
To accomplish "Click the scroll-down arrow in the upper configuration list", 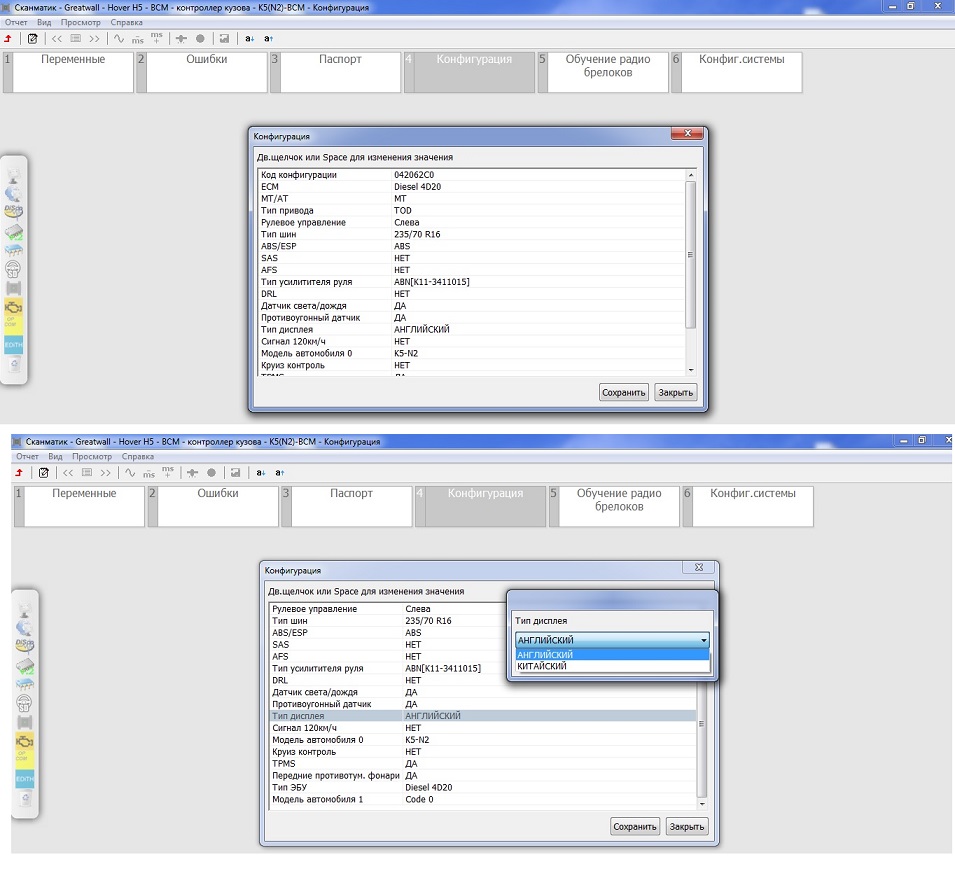I will pyautogui.click(x=691, y=370).
